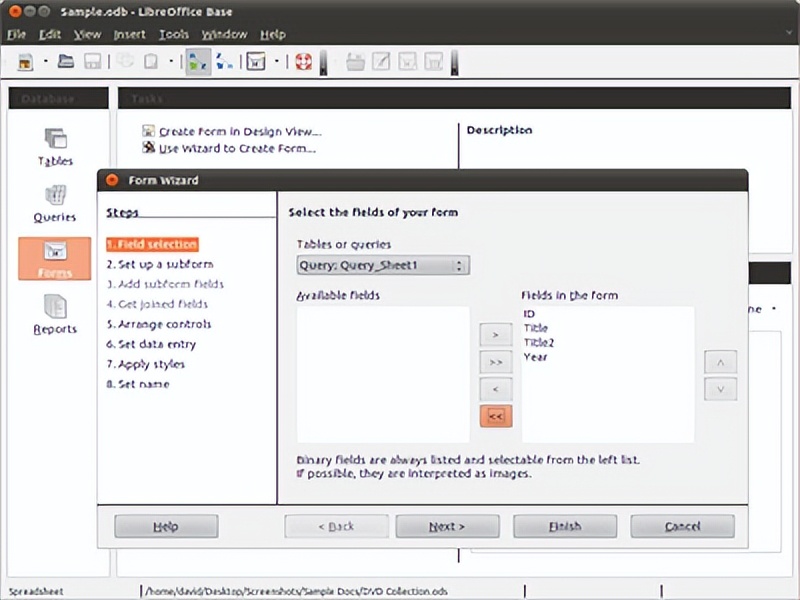Open the Window menu
This screenshot has width=800, height=600.
coord(224,35)
